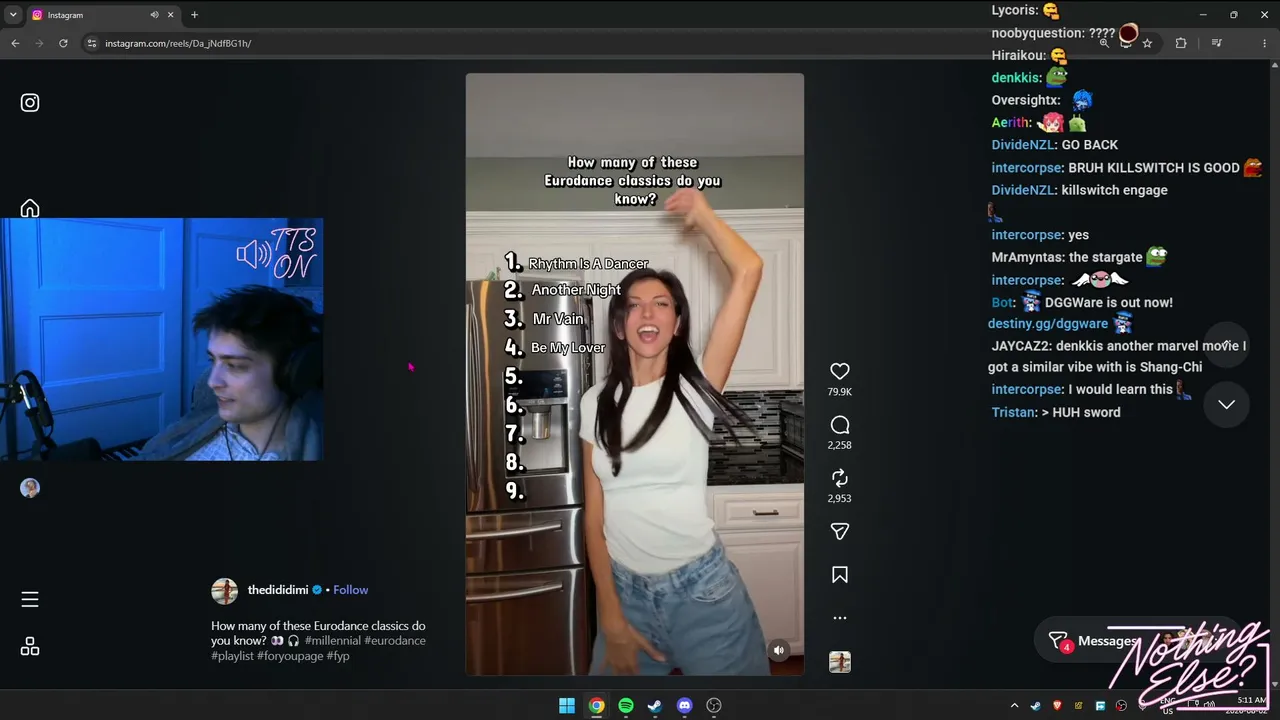Open the #millennial hashtag
This screenshot has width=1280, height=720.
(x=333, y=641)
